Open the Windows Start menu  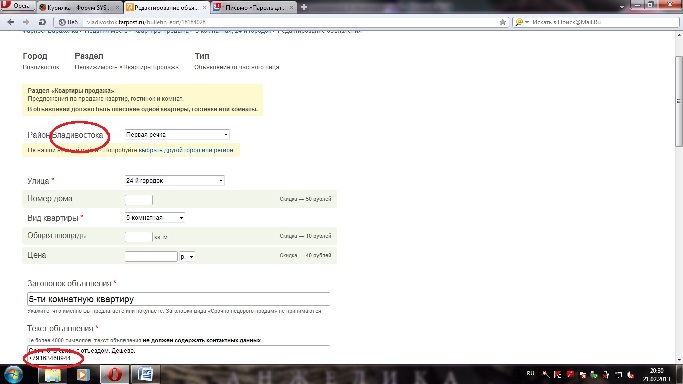pyautogui.click(x=13, y=374)
